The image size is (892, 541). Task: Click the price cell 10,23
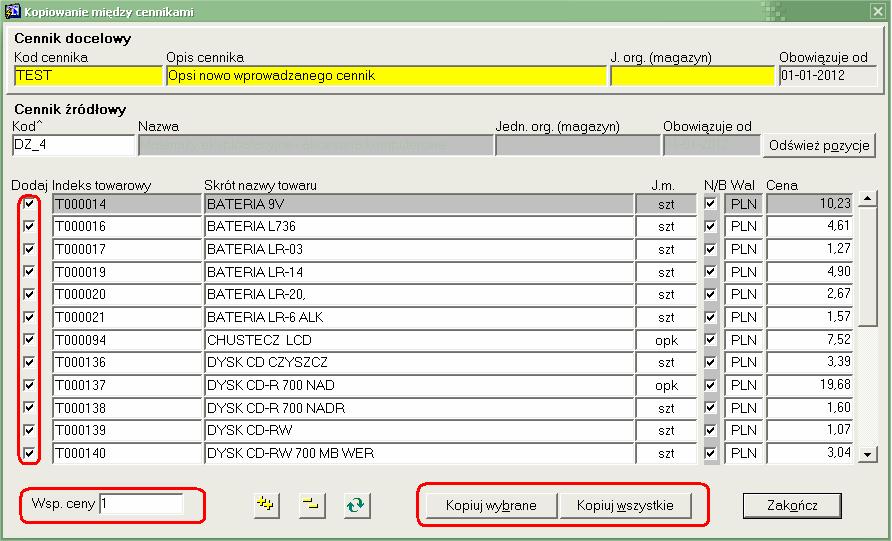pos(810,204)
